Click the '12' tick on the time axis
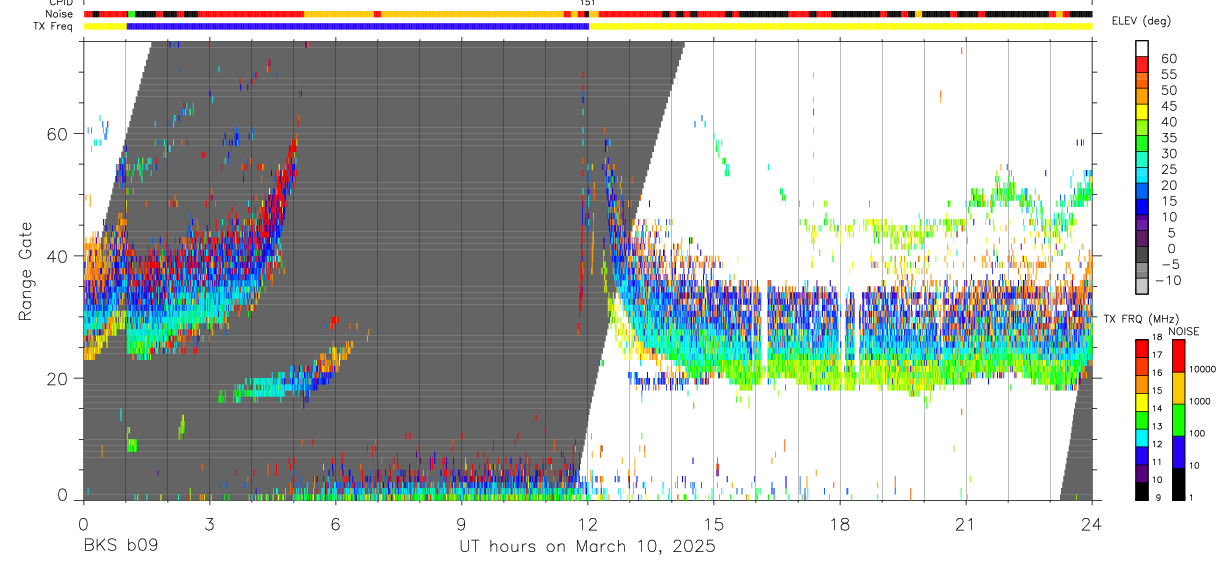The image size is (1228, 567). [x=588, y=523]
